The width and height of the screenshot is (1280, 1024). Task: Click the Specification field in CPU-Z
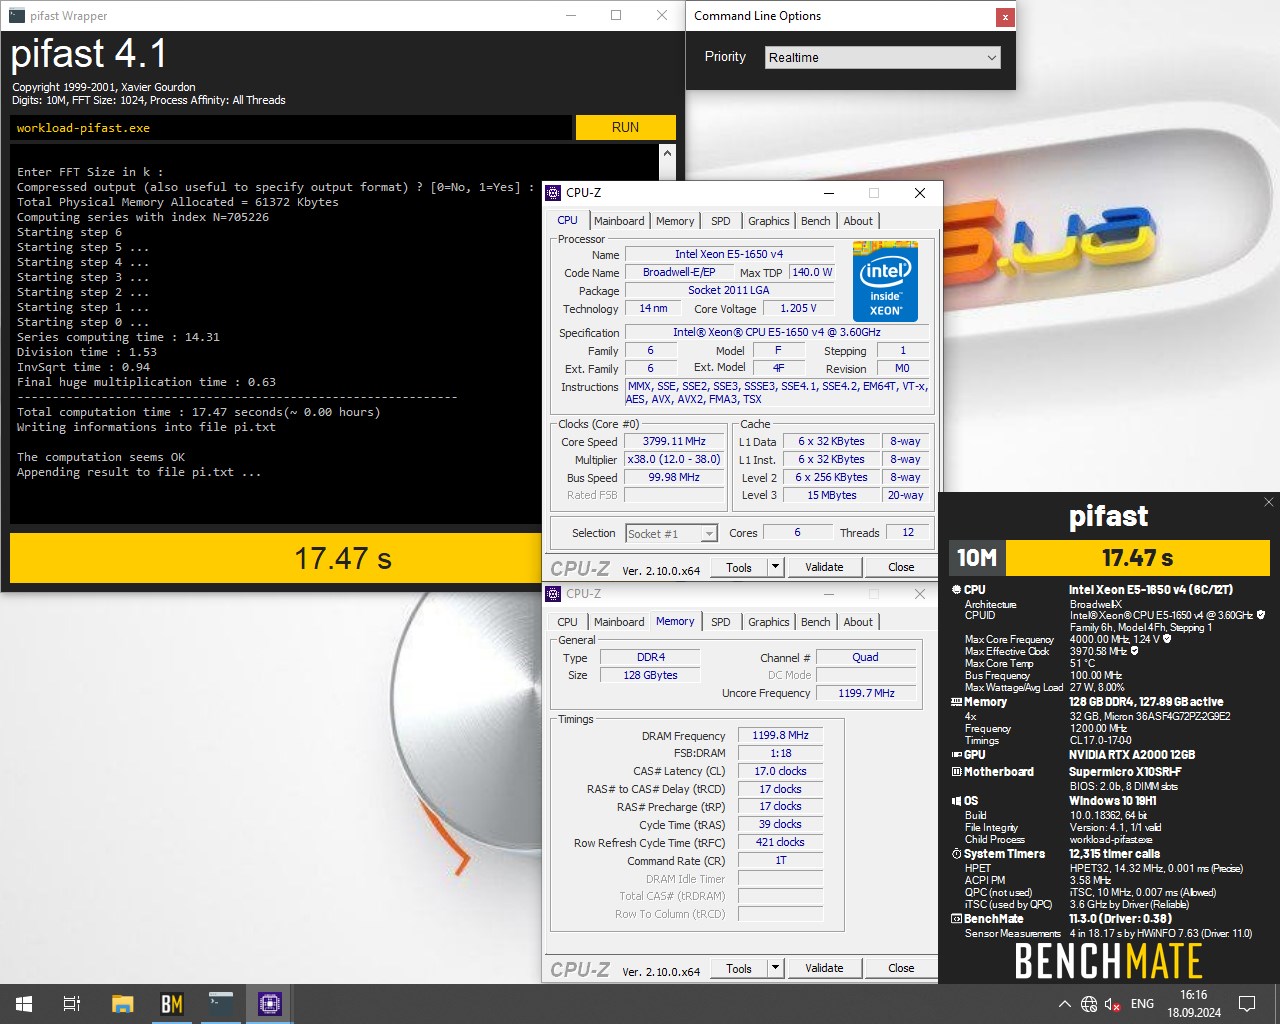pos(776,332)
